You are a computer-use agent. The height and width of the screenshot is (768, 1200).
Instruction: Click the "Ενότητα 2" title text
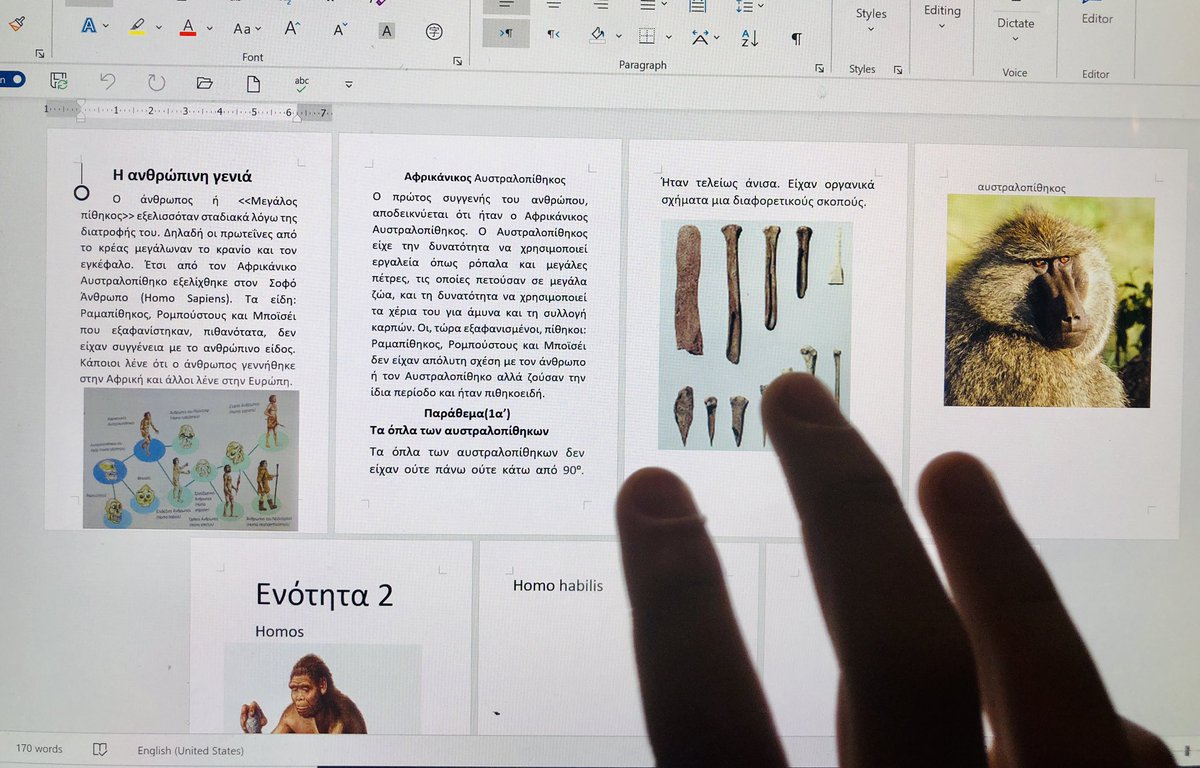[x=325, y=594]
